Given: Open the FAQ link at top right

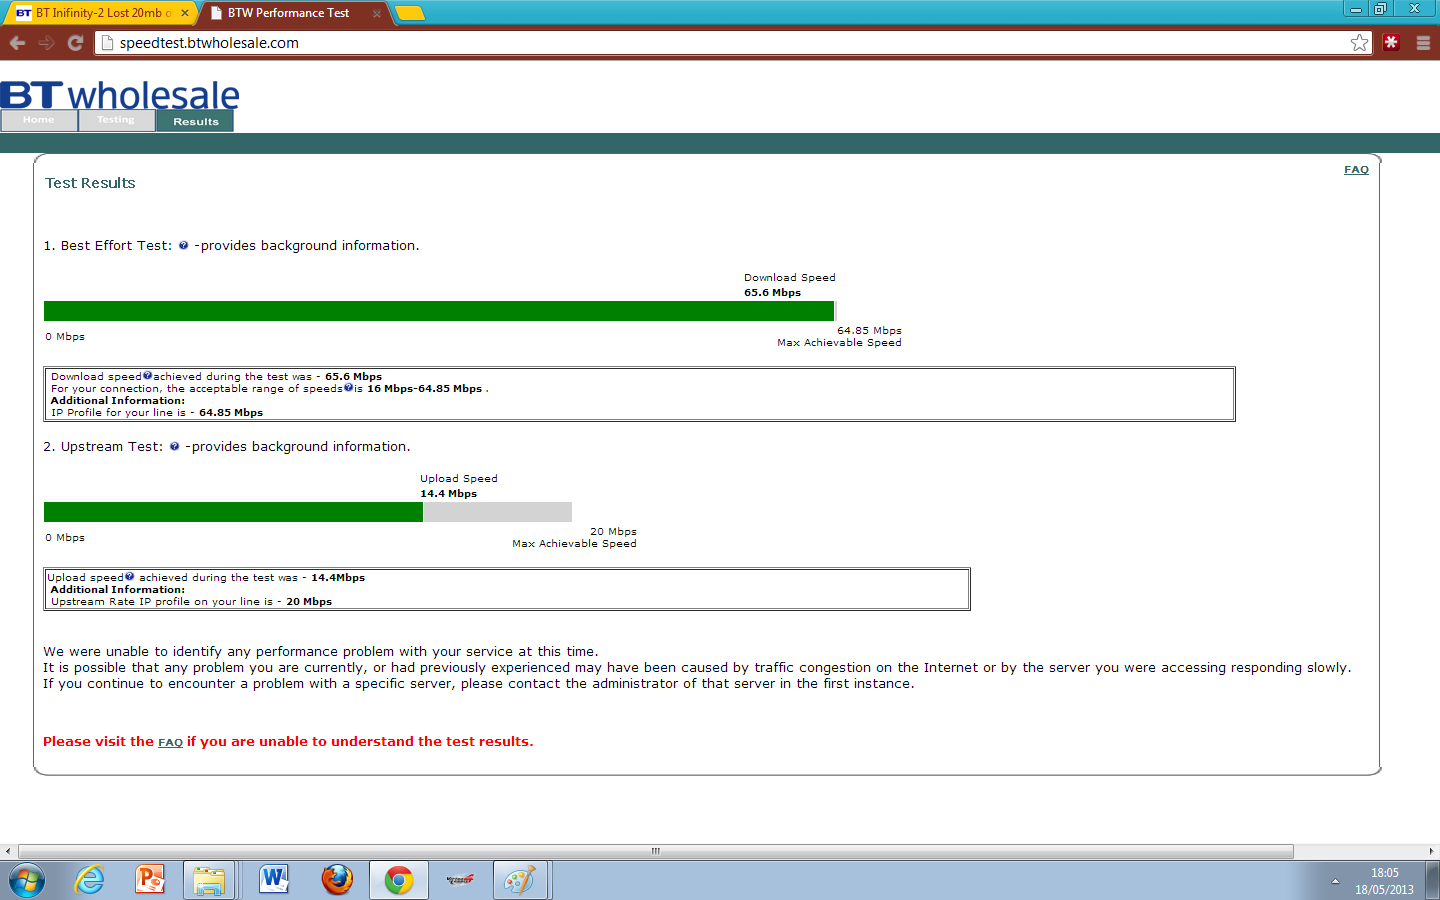Looking at the screenshot, I should pyautogui.click(x=1356, y=170).
